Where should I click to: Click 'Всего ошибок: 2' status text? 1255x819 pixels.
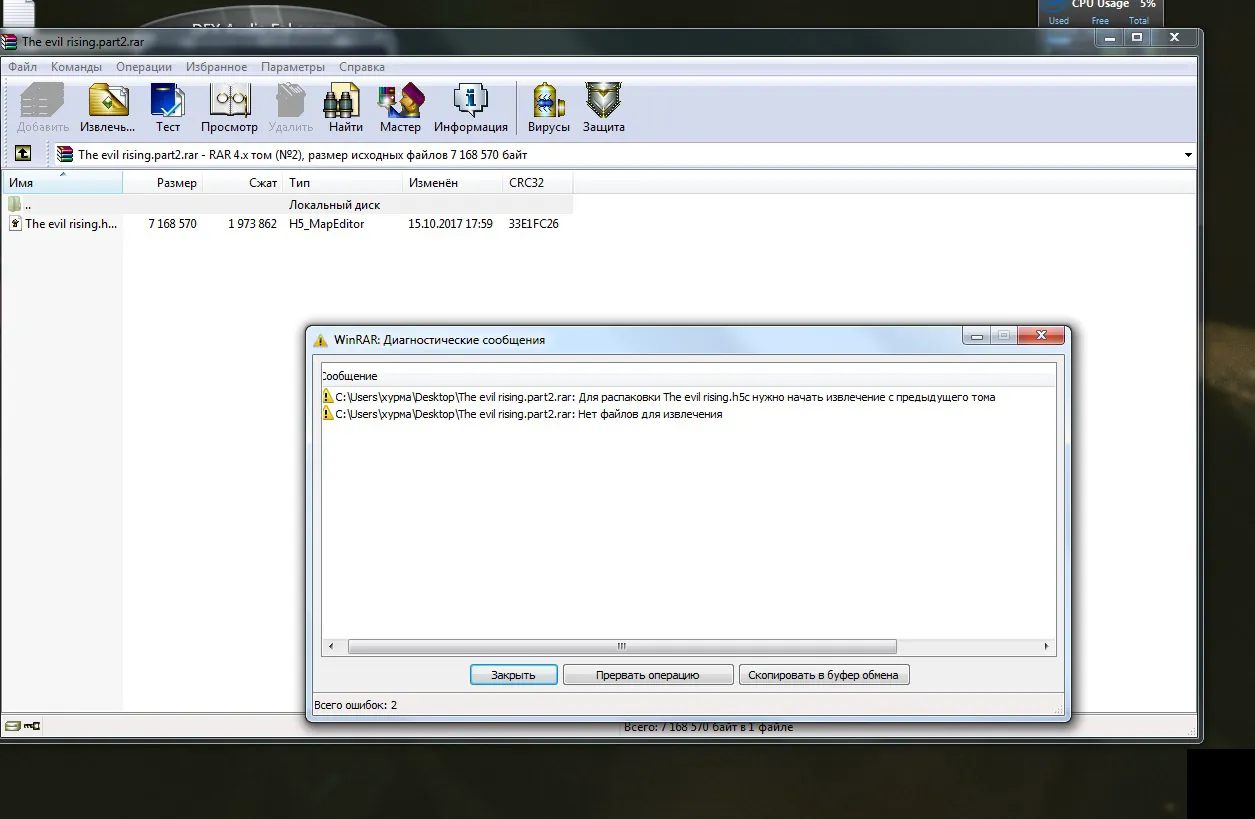click(x=356, y=705)
